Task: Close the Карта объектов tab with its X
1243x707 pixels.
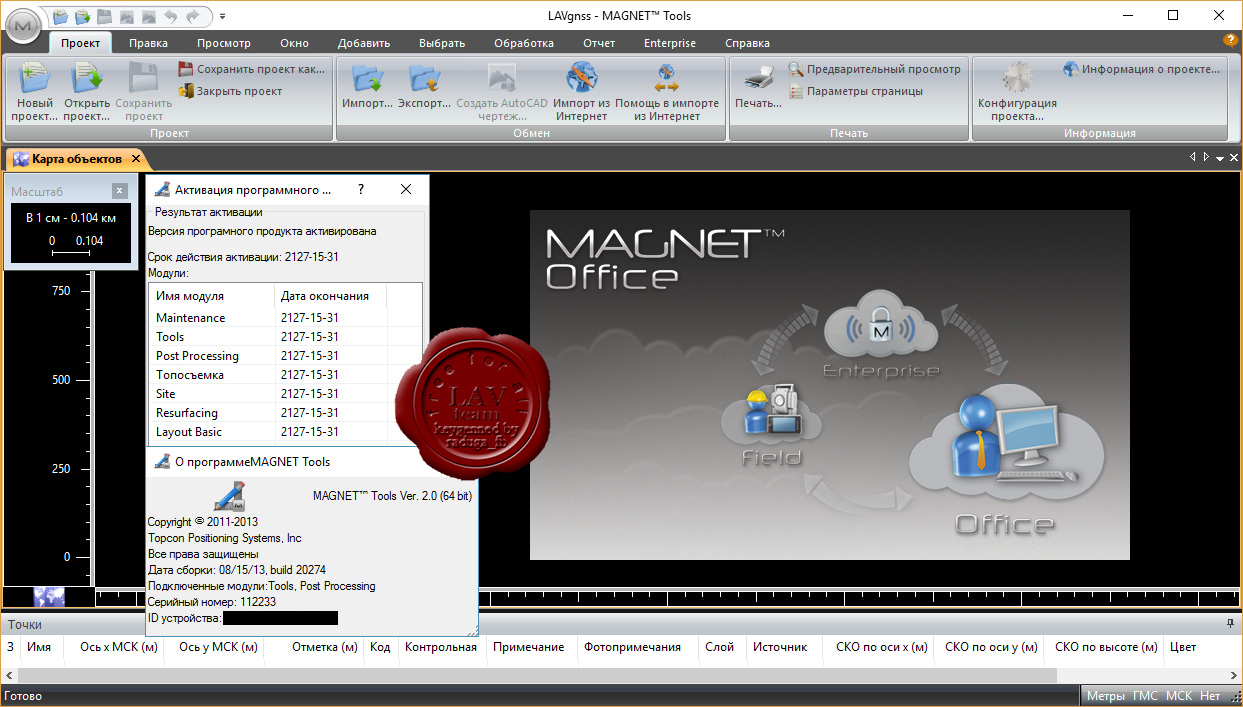Action: pos(137,159)
